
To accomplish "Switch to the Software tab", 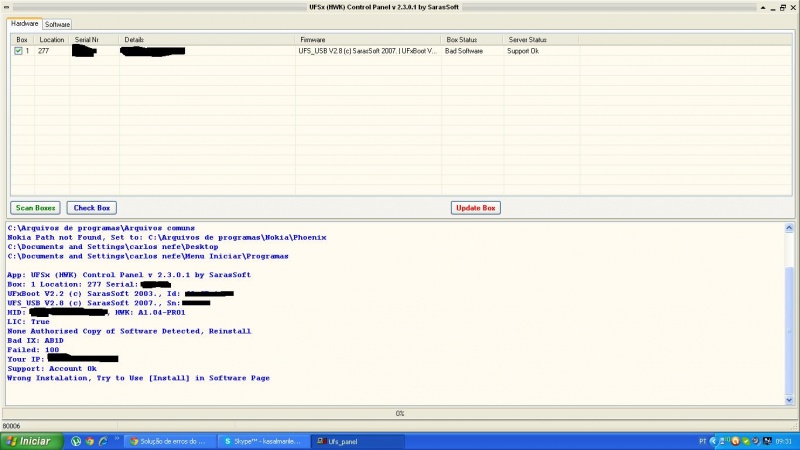I will (x=57, y=24).
